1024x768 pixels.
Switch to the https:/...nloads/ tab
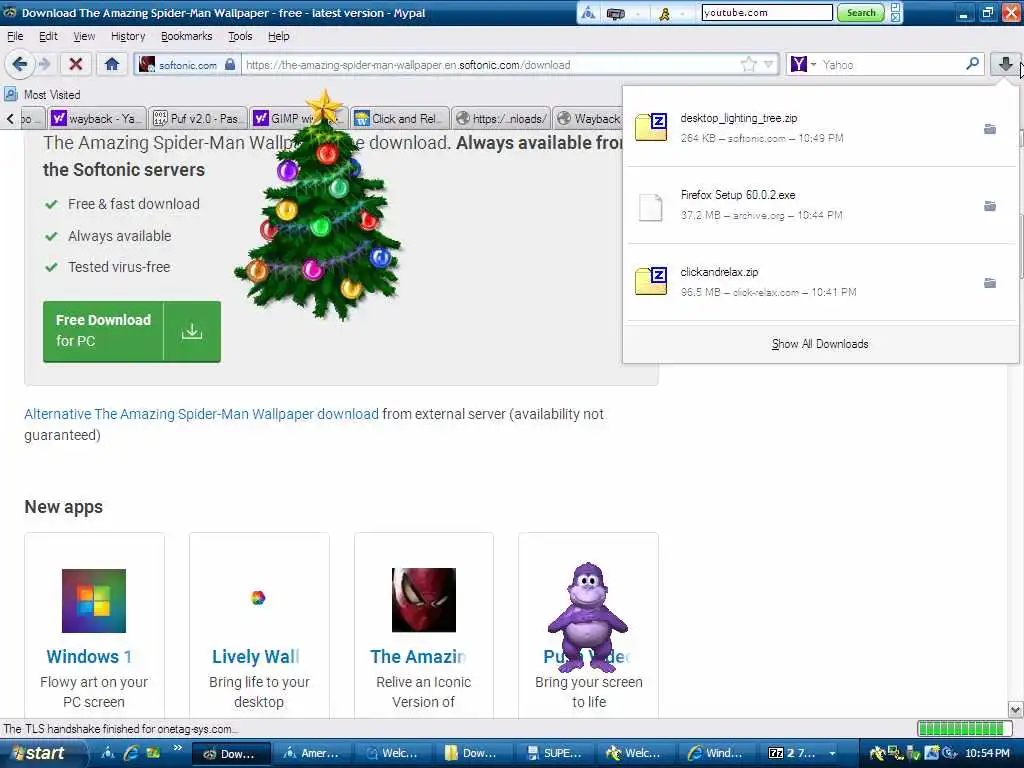click(x=501, y=118)
